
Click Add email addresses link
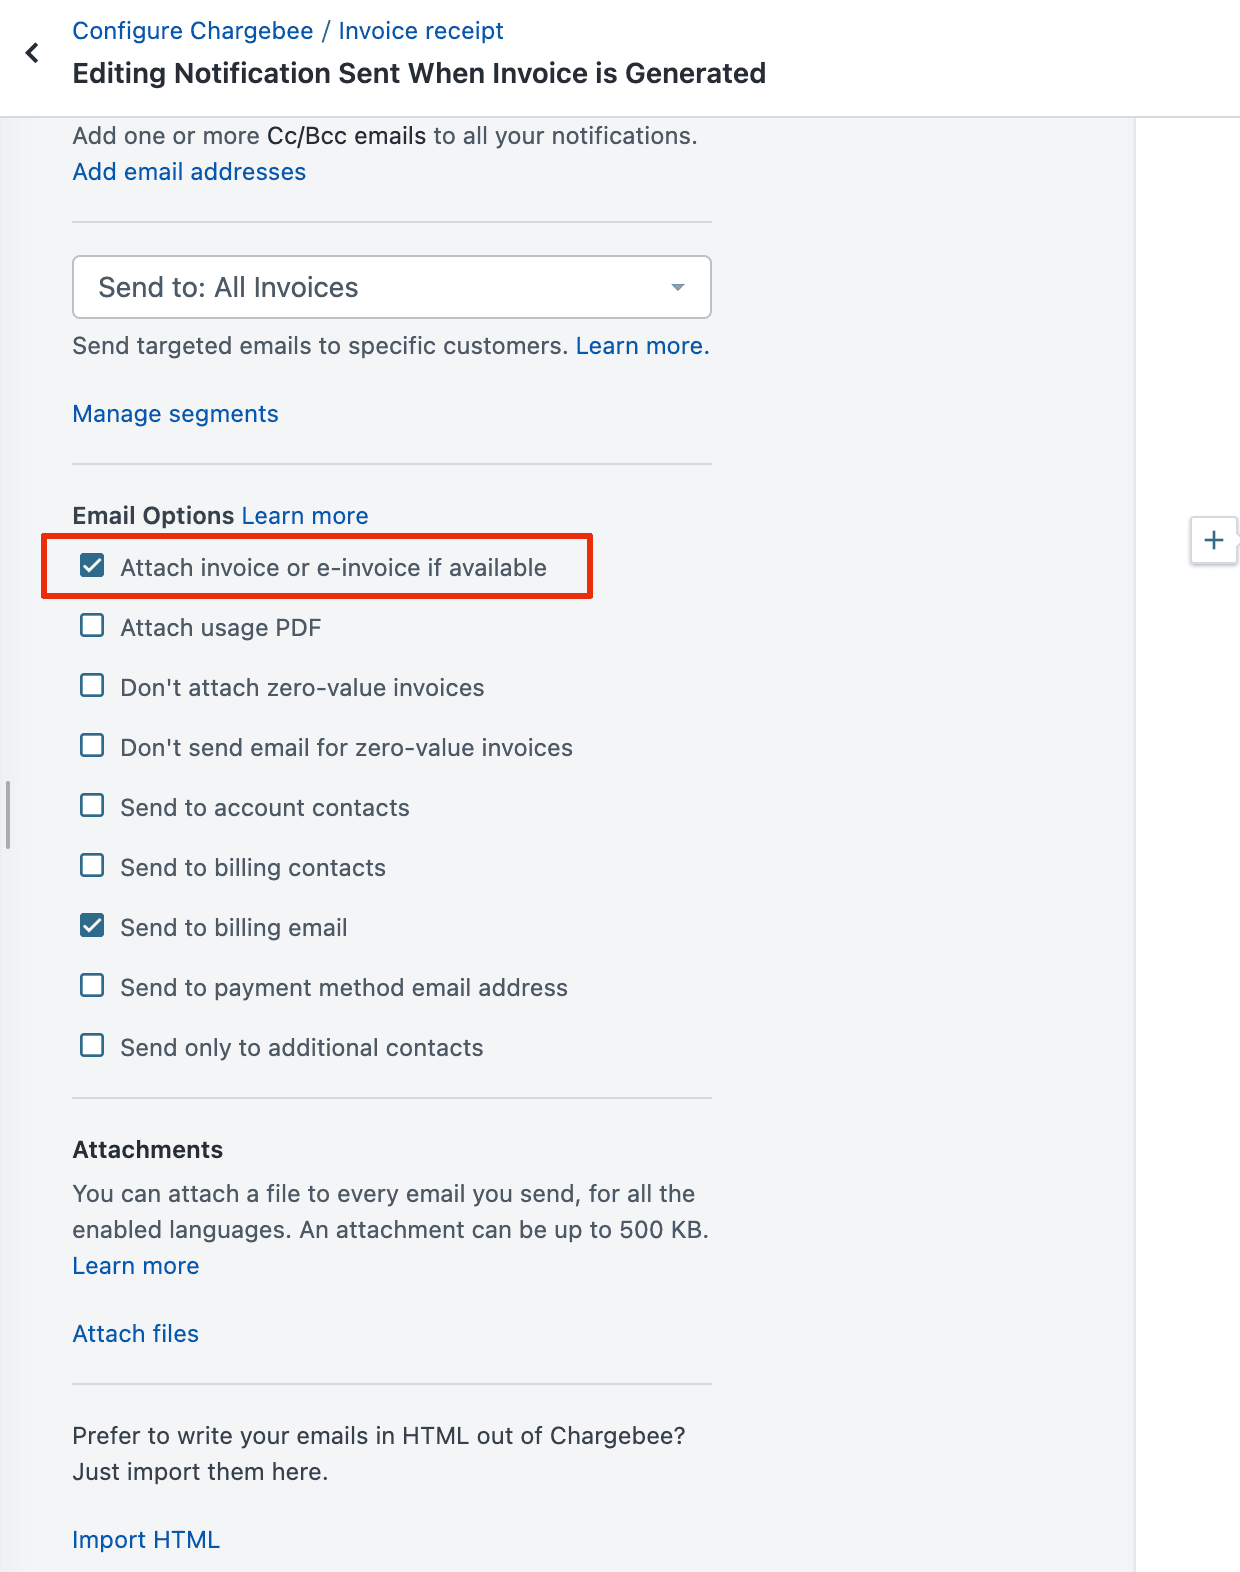click(x=189, y=172)
